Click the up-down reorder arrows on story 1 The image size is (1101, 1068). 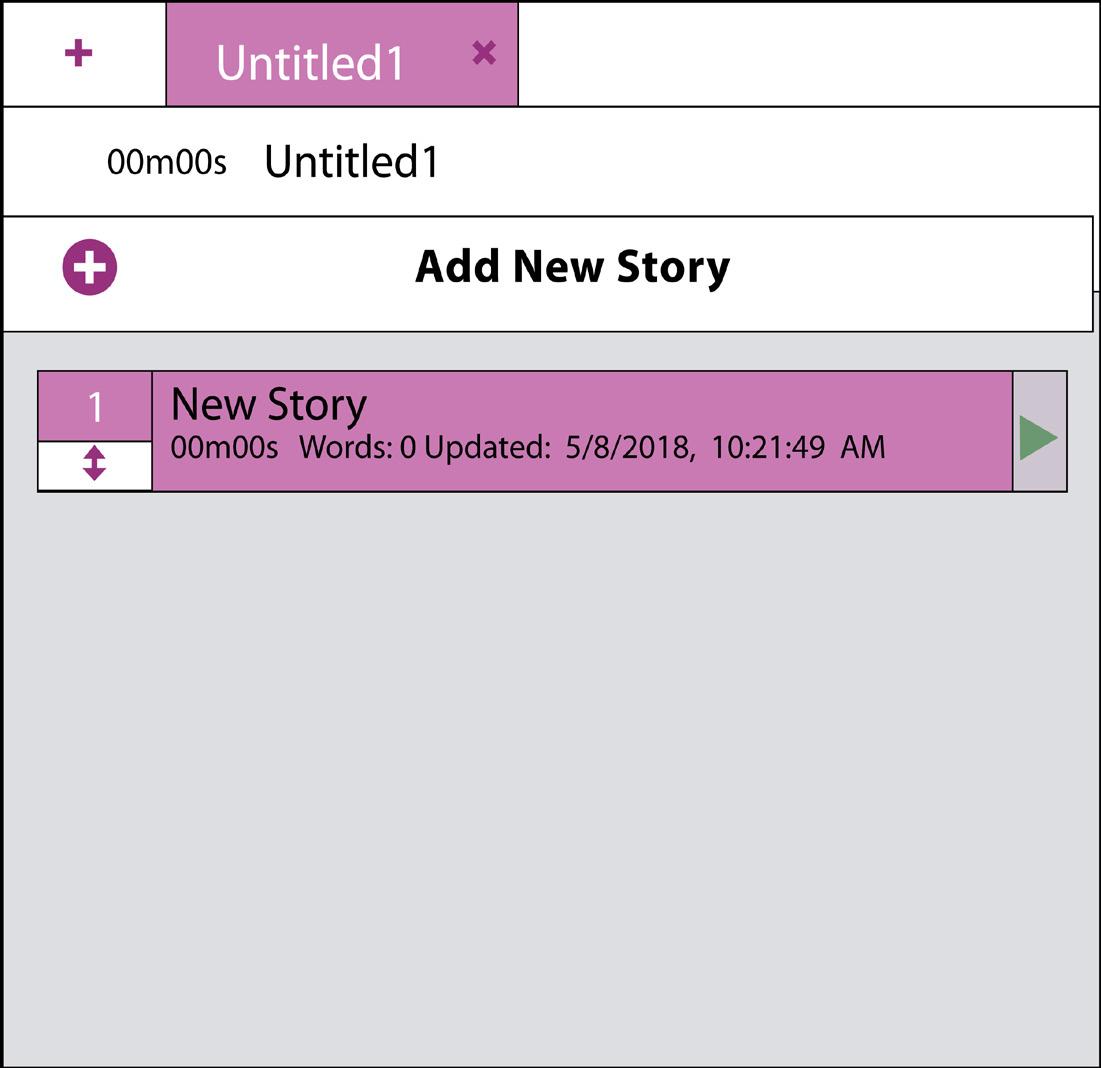pyautogui.click(x=94, y=463)
